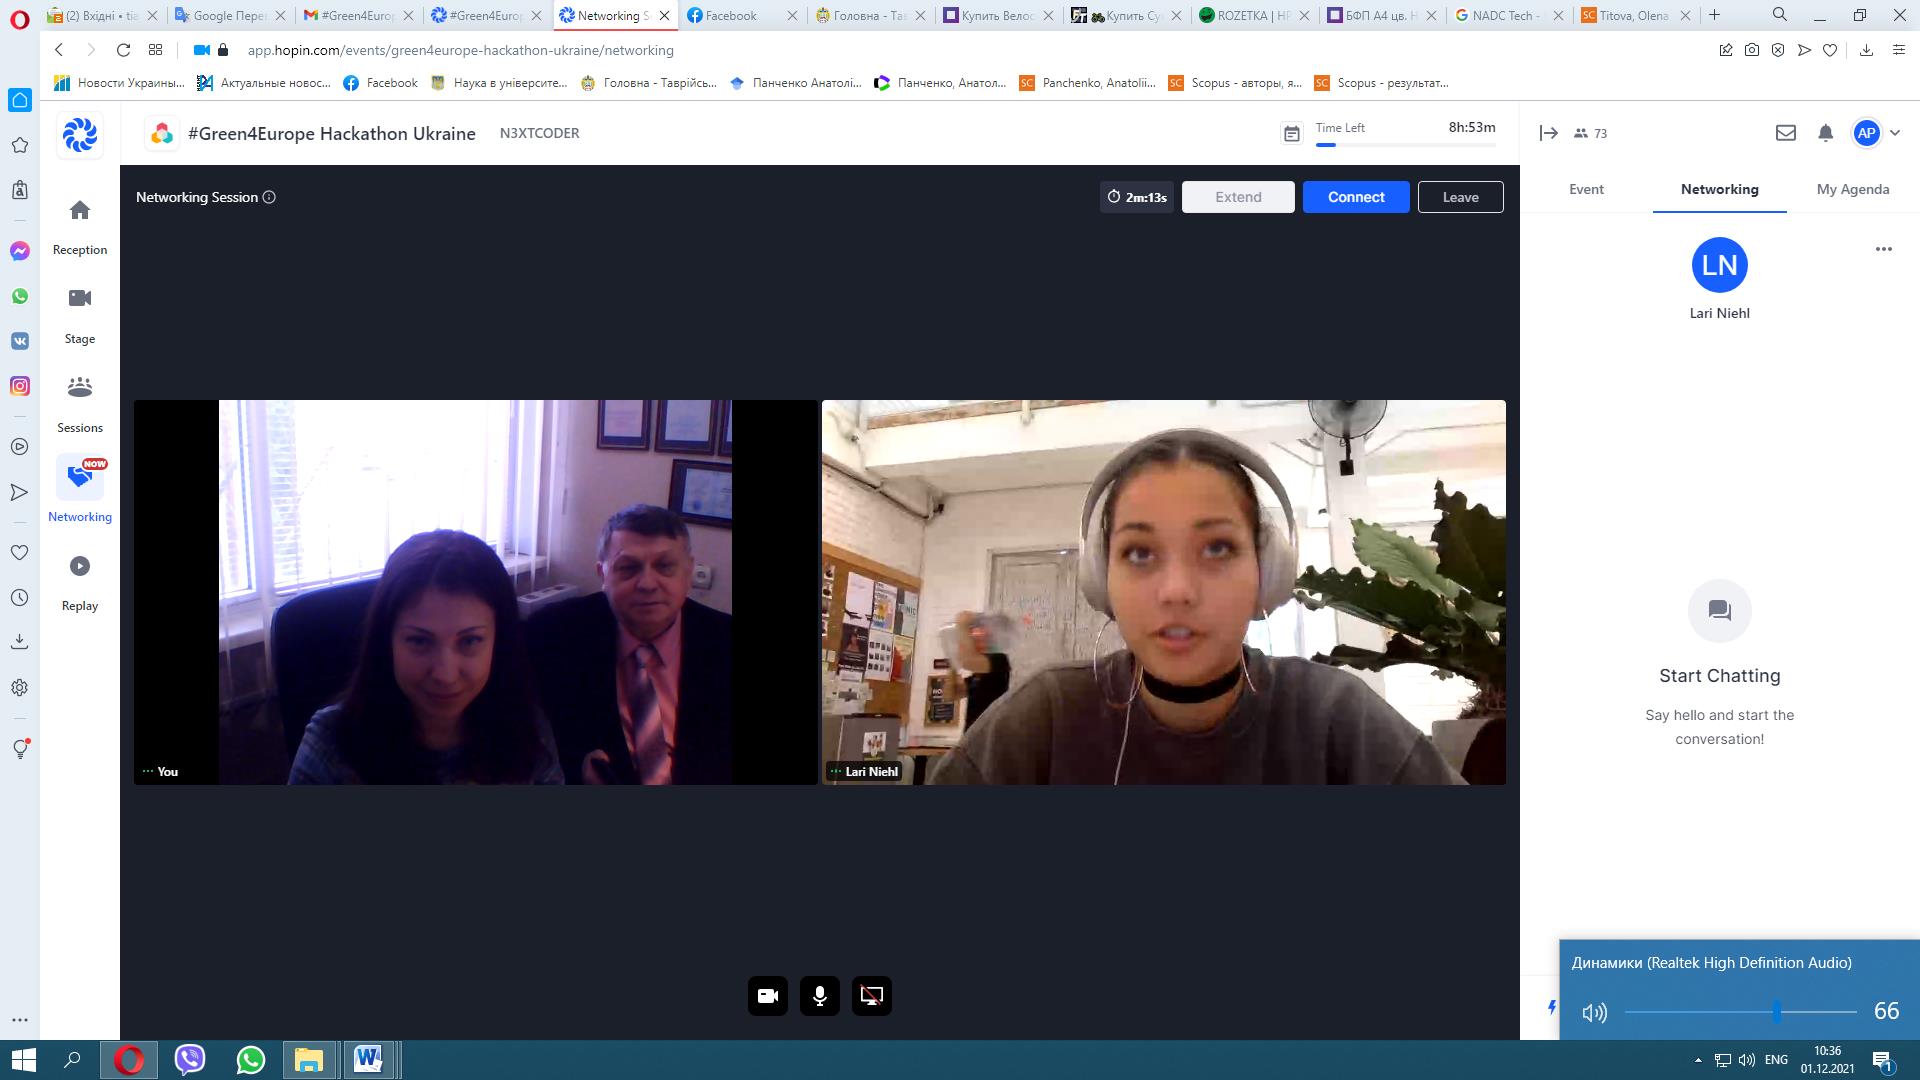Screen dimensions: 1920x1080
Task: Show hidden system tray icons arrow
Action: (1697, 1060)
